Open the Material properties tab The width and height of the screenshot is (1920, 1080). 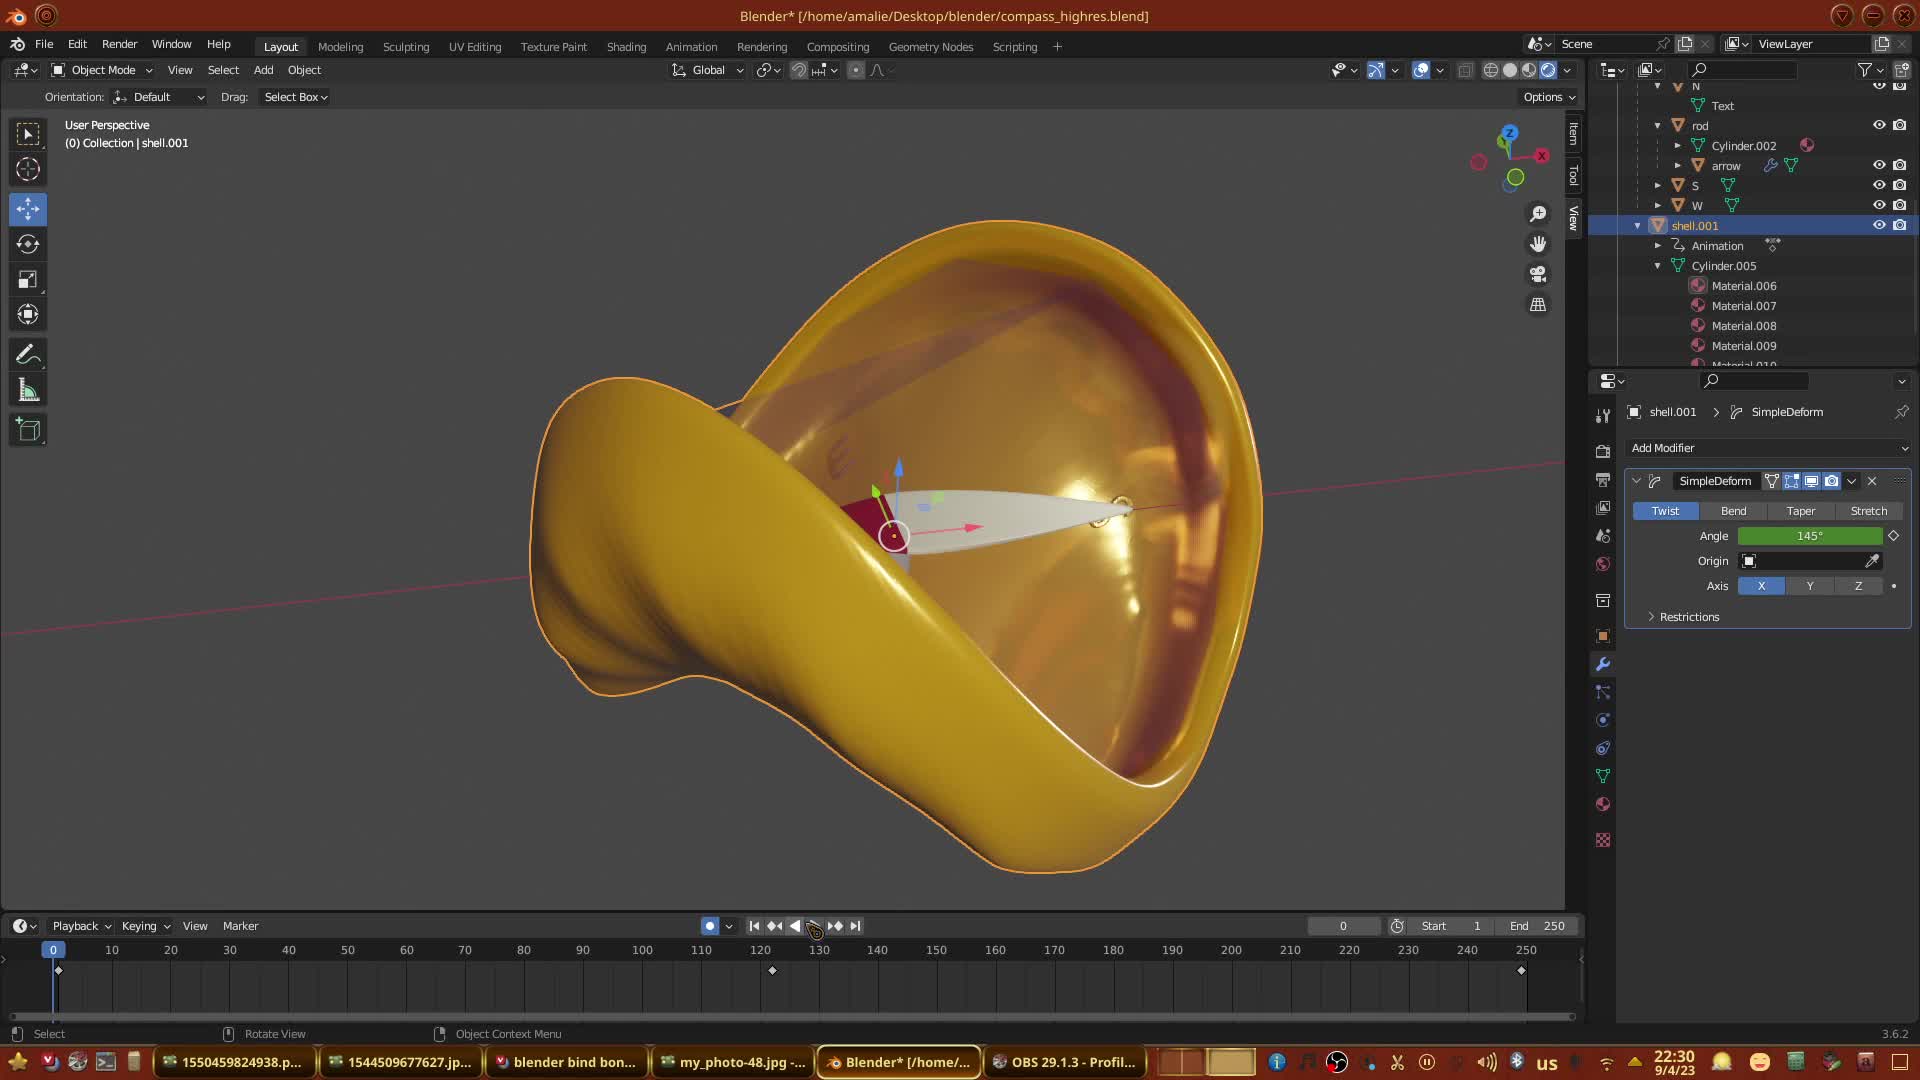pos(1603,804)
